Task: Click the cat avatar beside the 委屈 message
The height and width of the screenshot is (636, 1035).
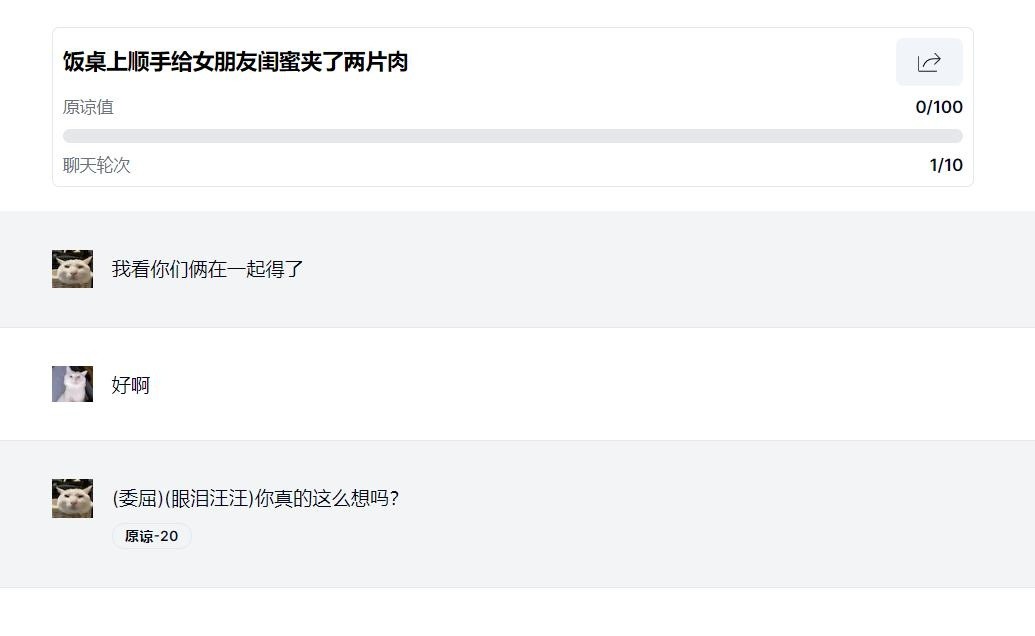Action: [72, 498]
